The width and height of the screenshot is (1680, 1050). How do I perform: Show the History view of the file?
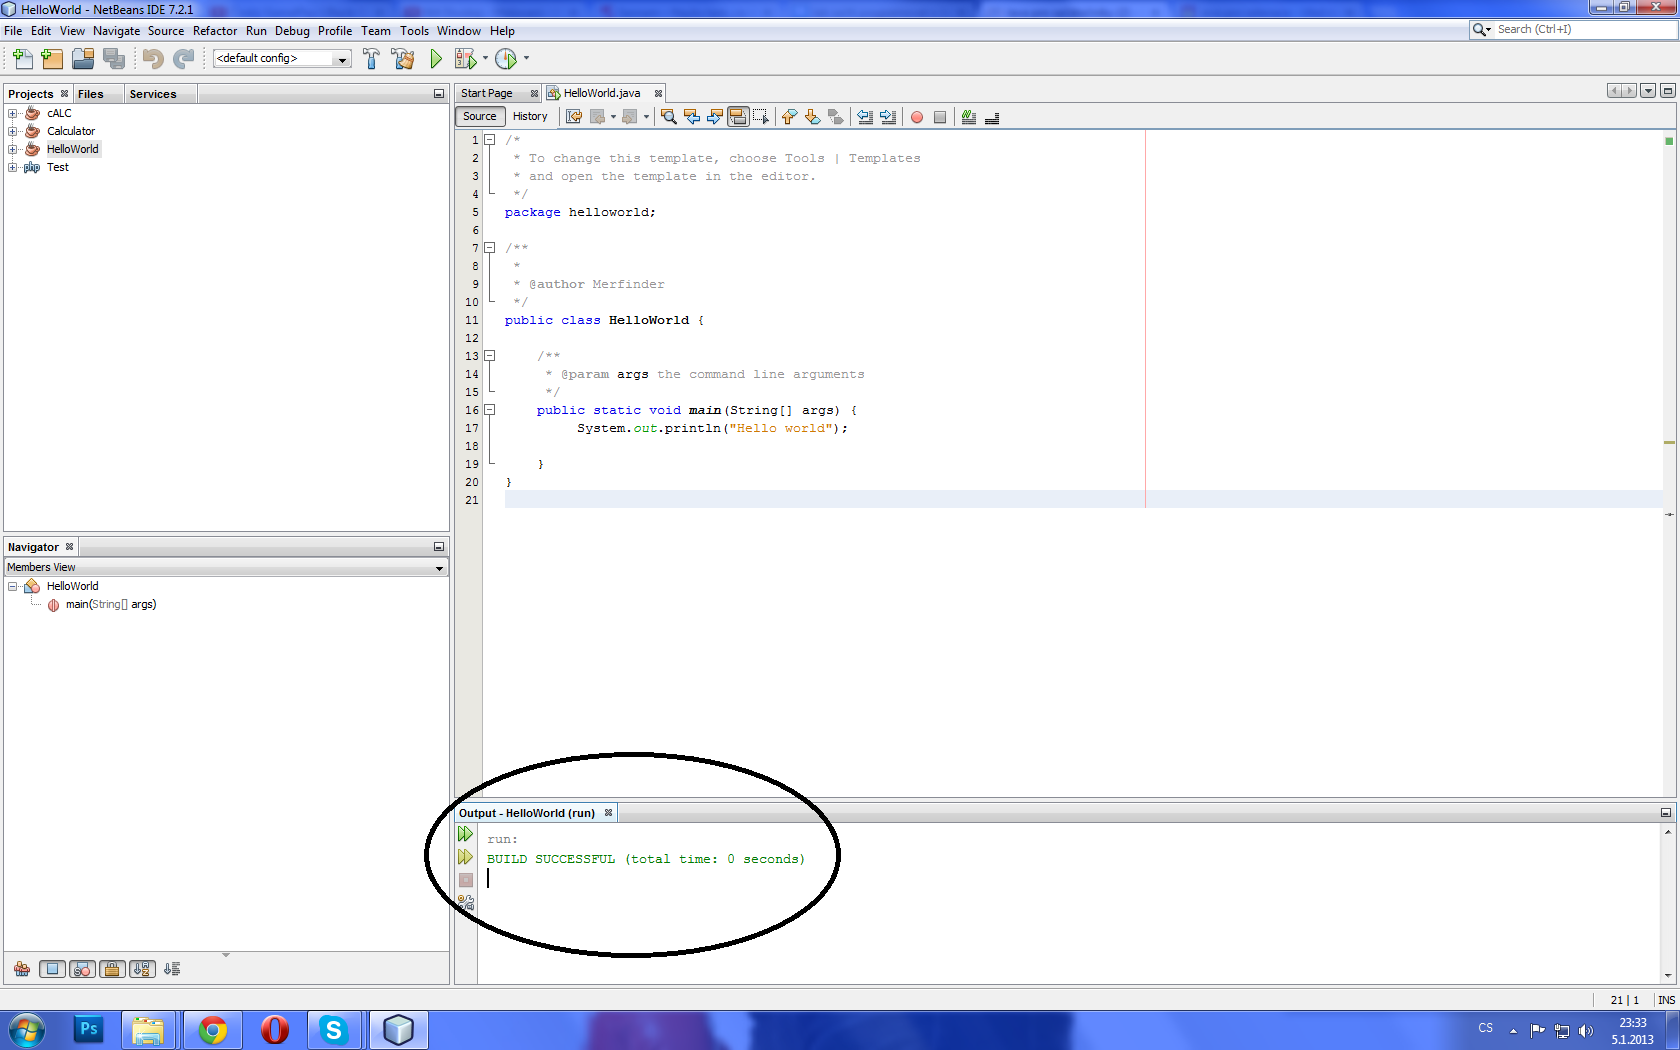530,117
